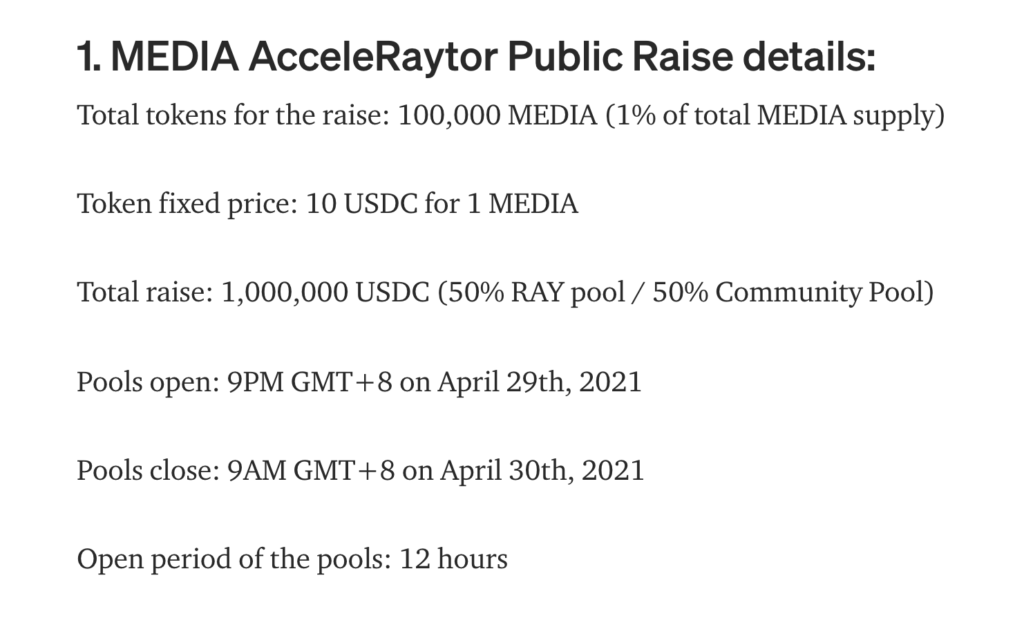This screenshot has height=625, width=1024.
Task: Click the 'April 30th, 2021' date
Action: coord(542,471)
